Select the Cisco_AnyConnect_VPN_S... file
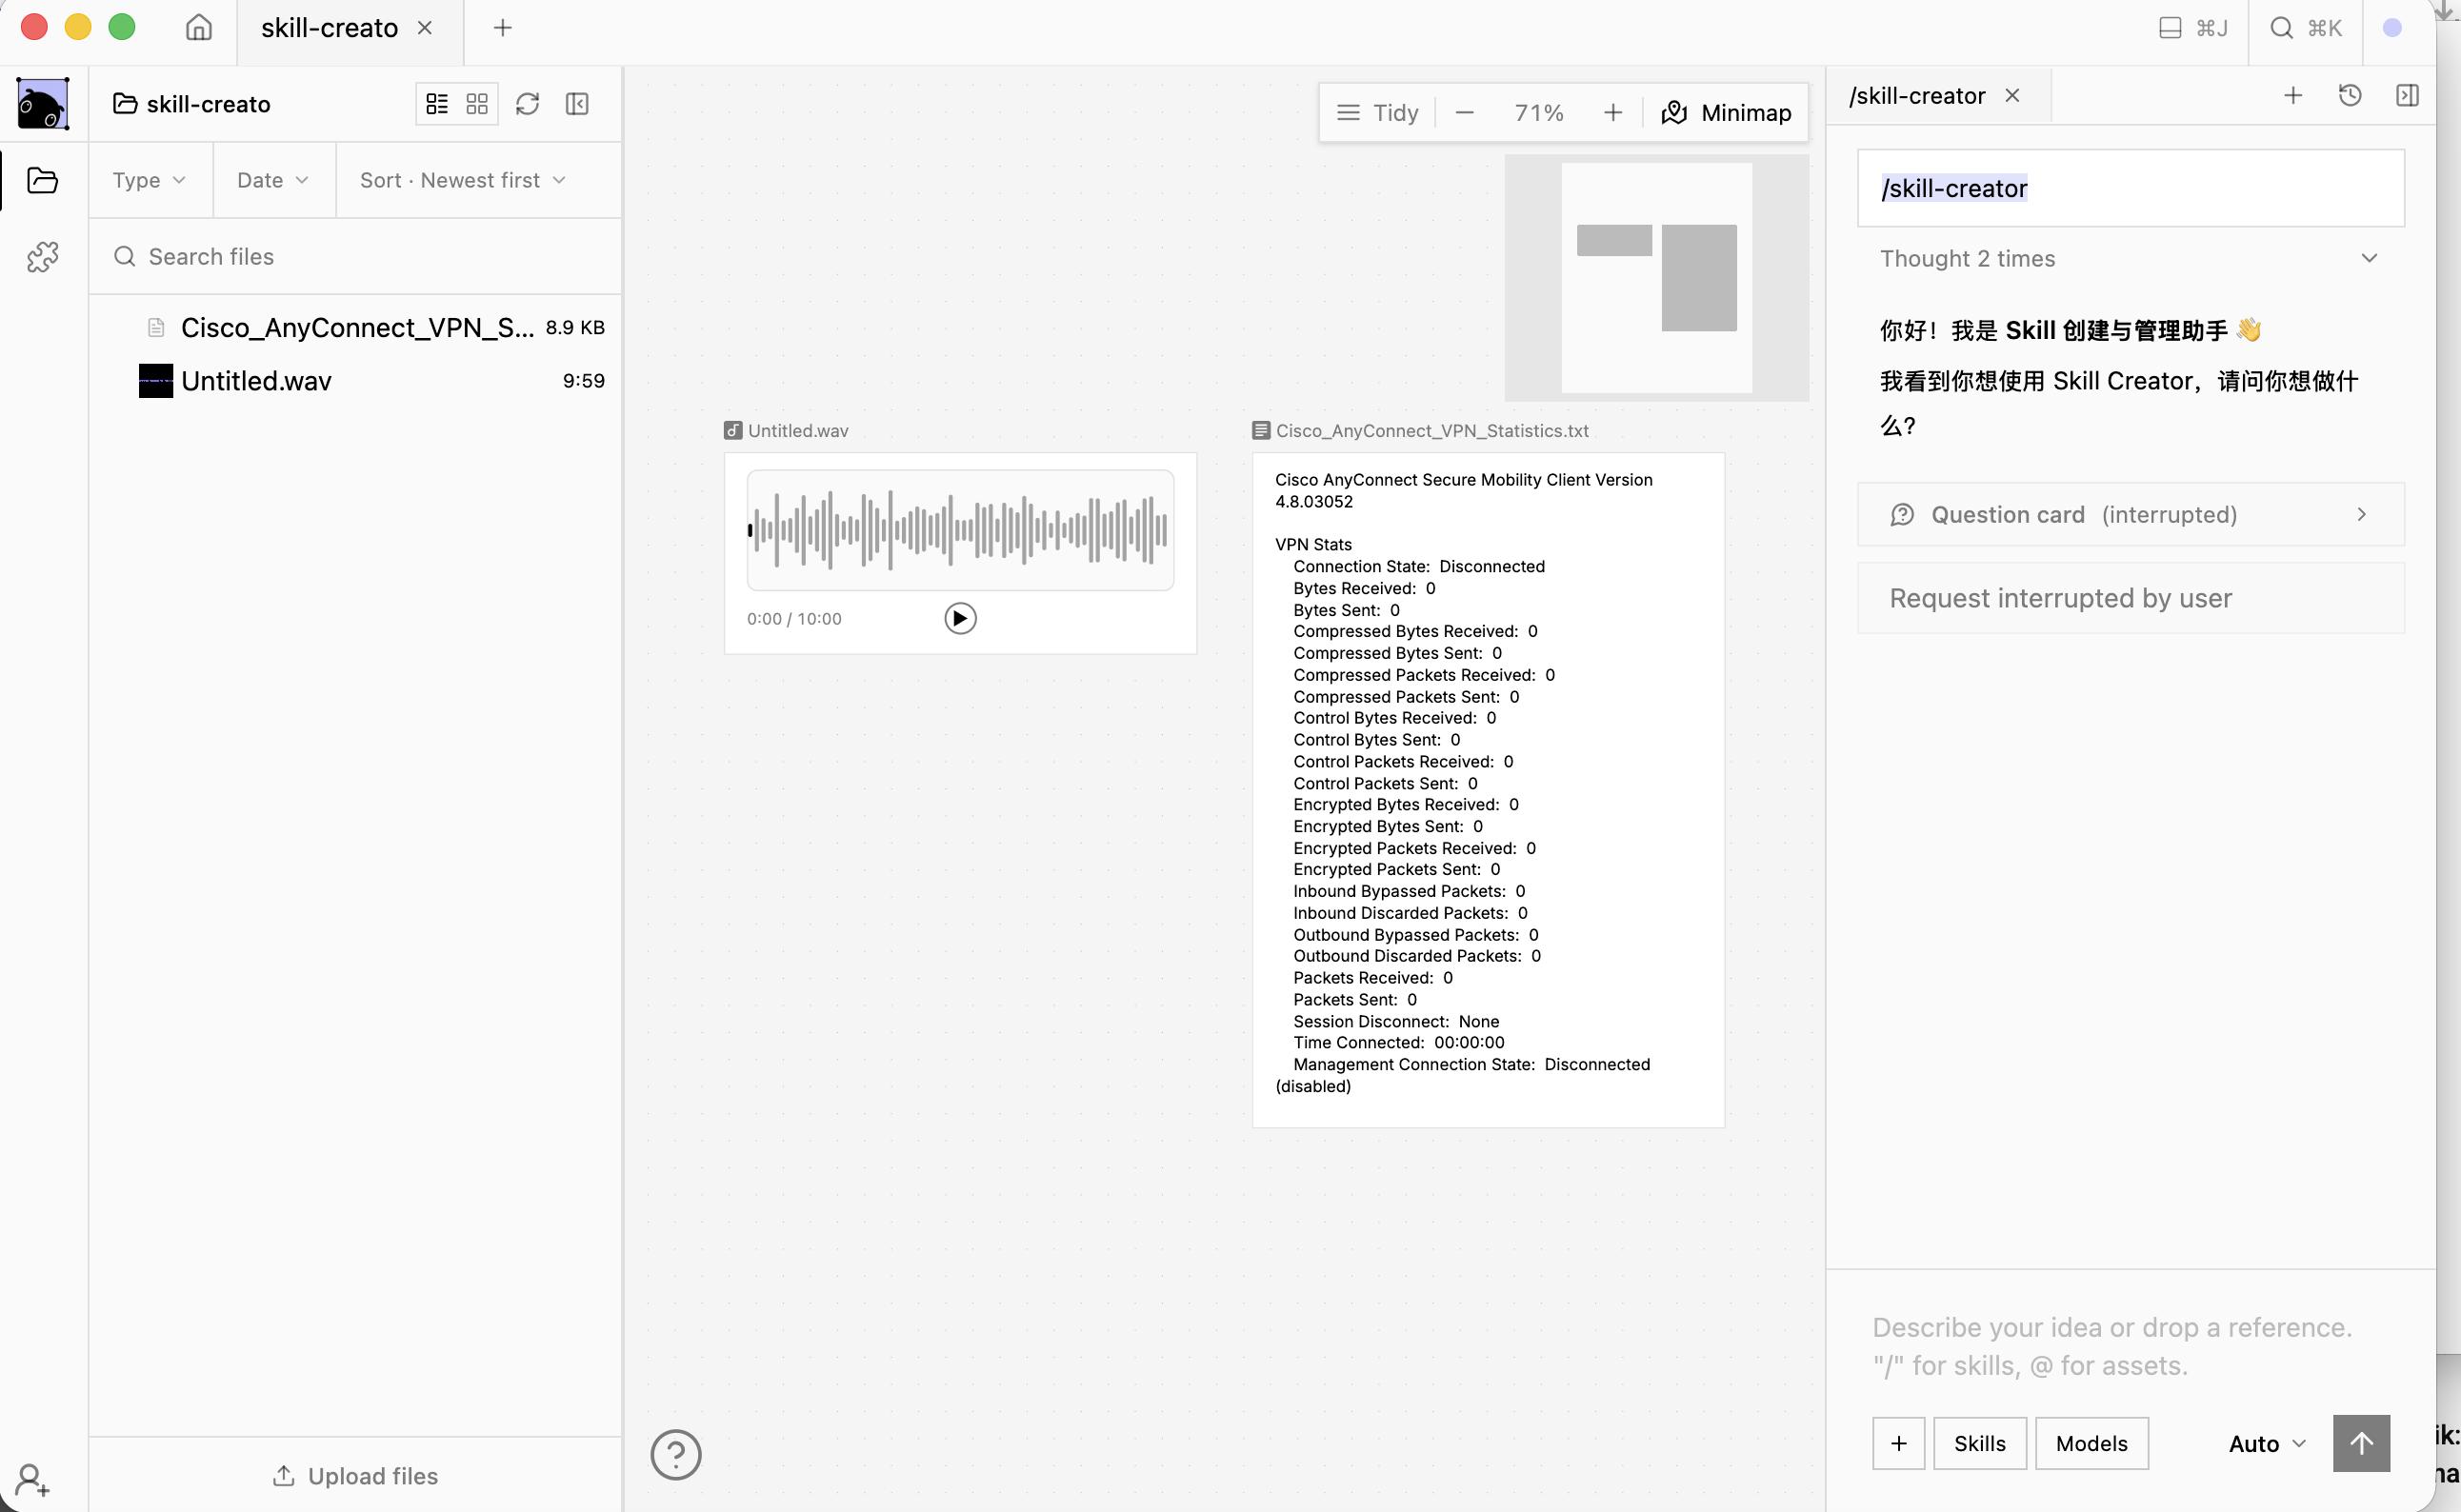This screenshot has height=1512, width=2461. [x=355, y=328]
